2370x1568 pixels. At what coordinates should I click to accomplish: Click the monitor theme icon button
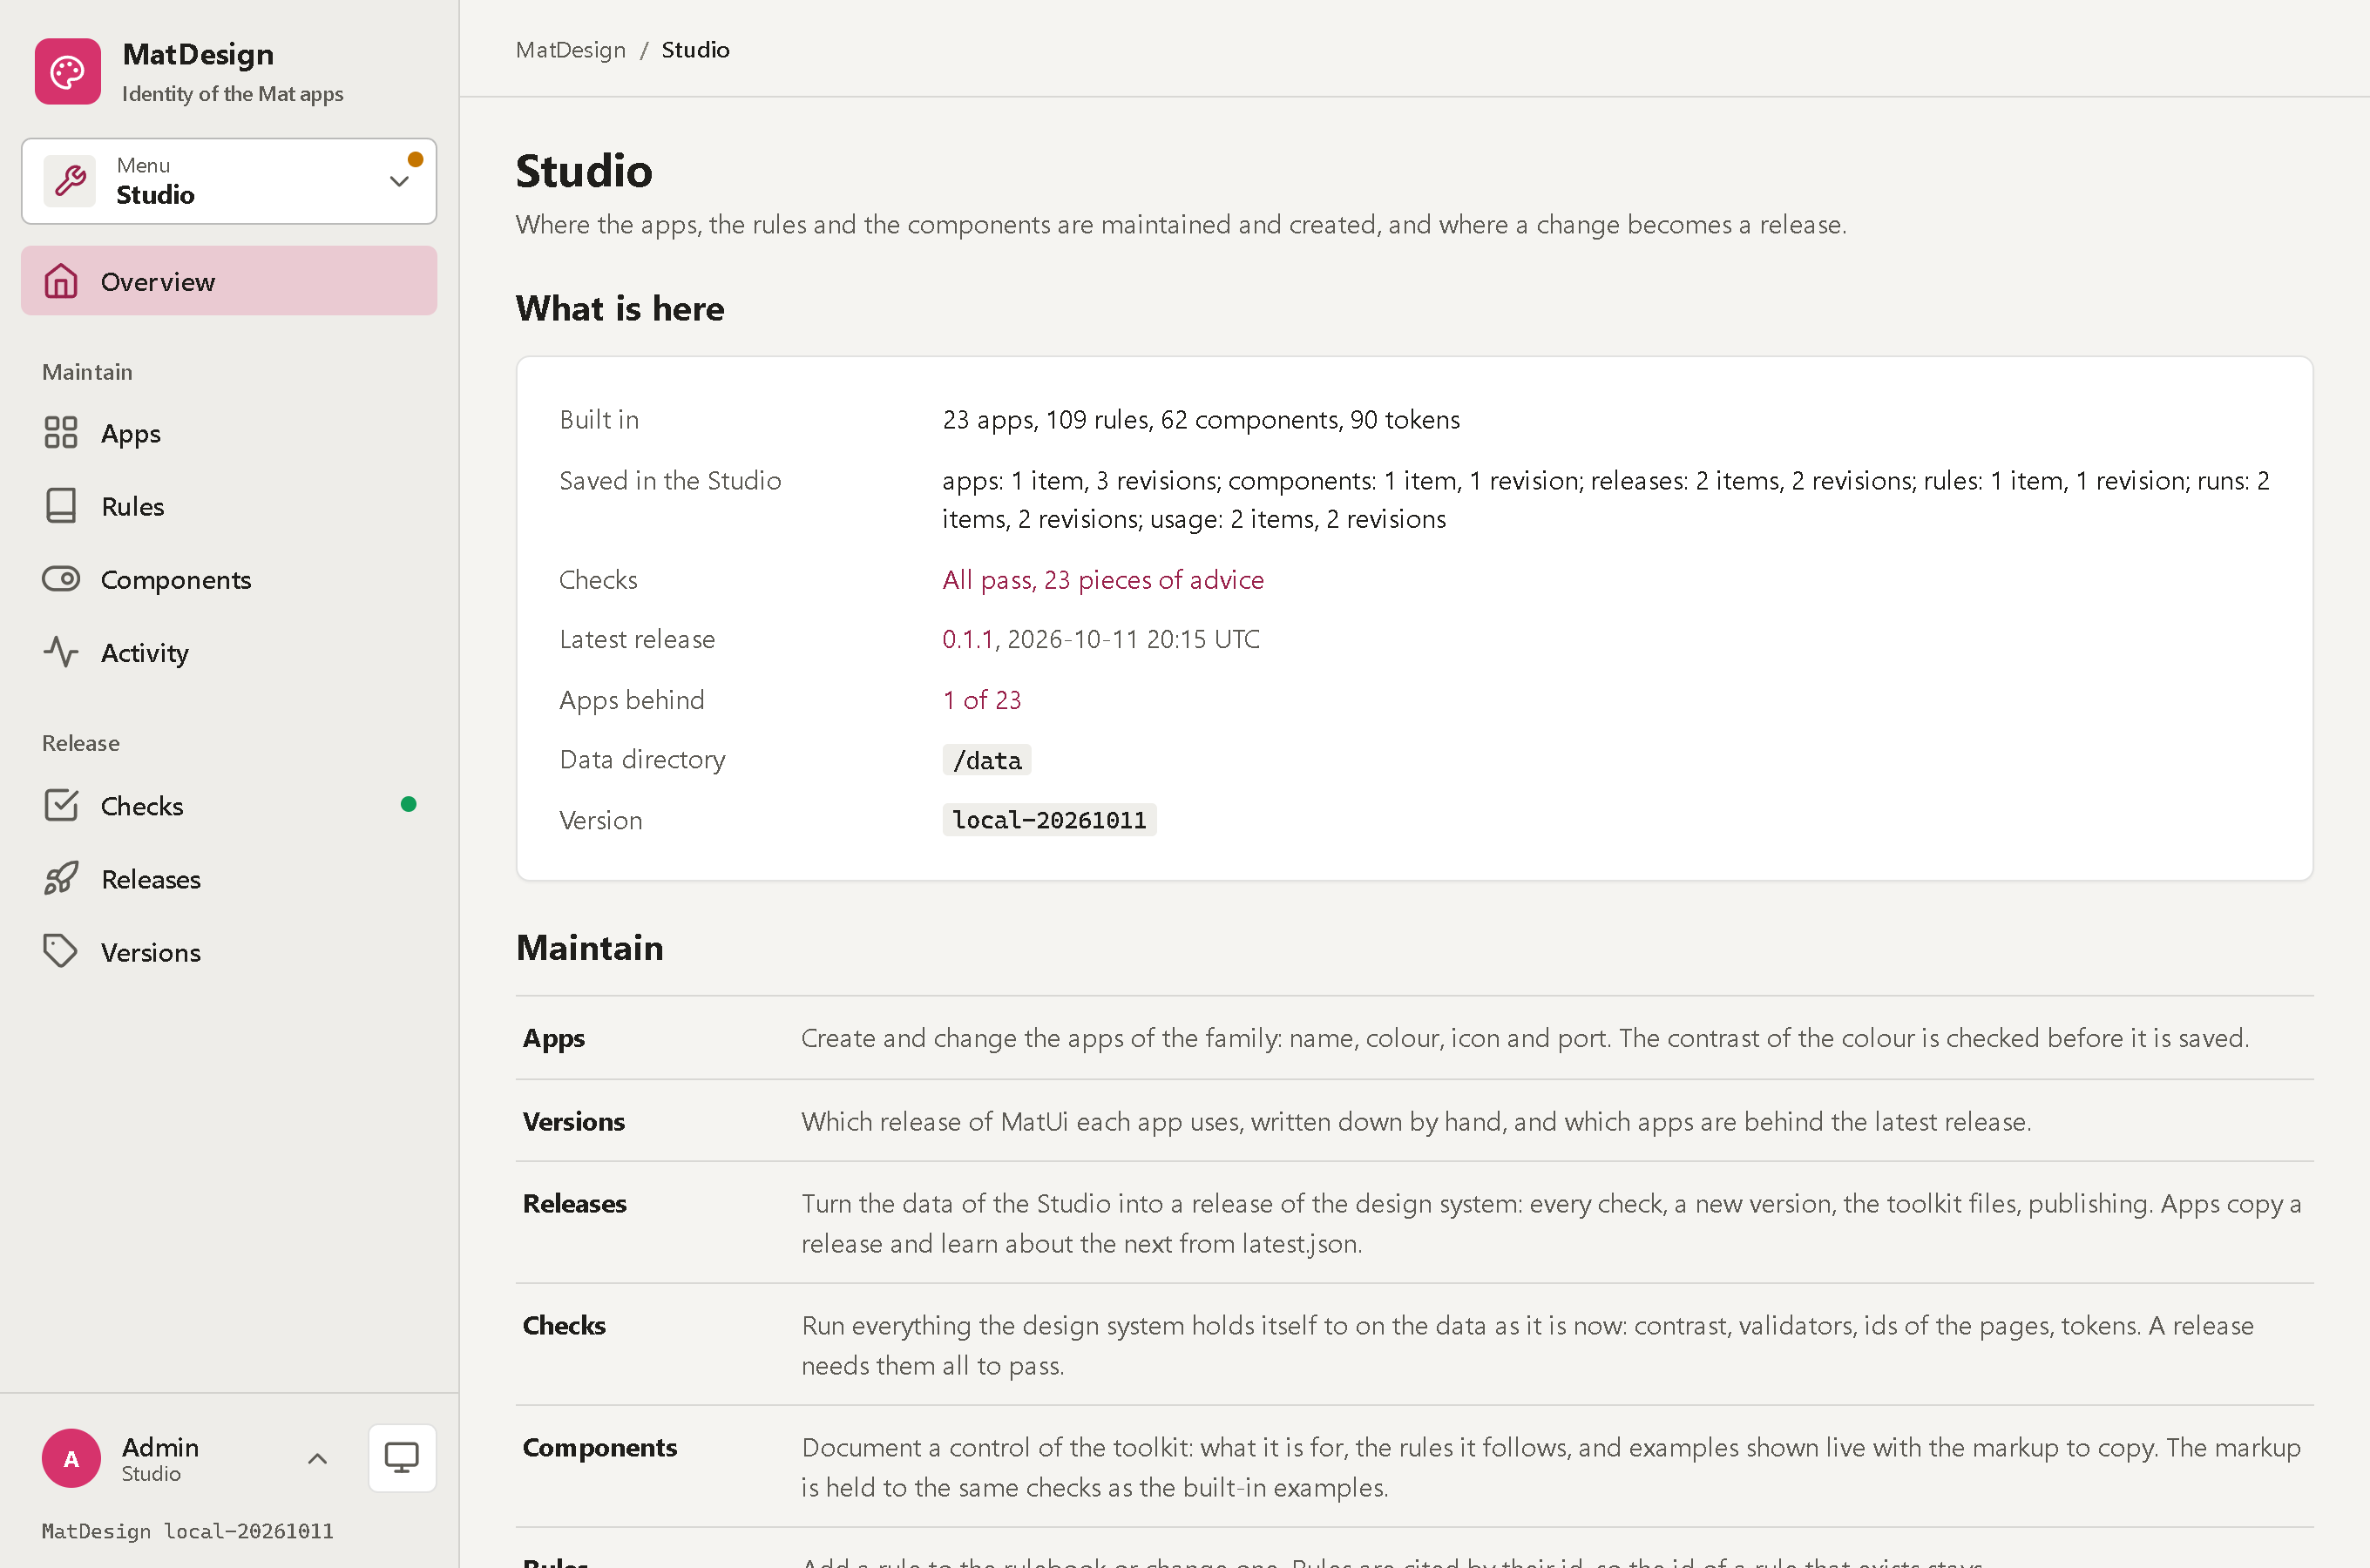[402, 1458]
